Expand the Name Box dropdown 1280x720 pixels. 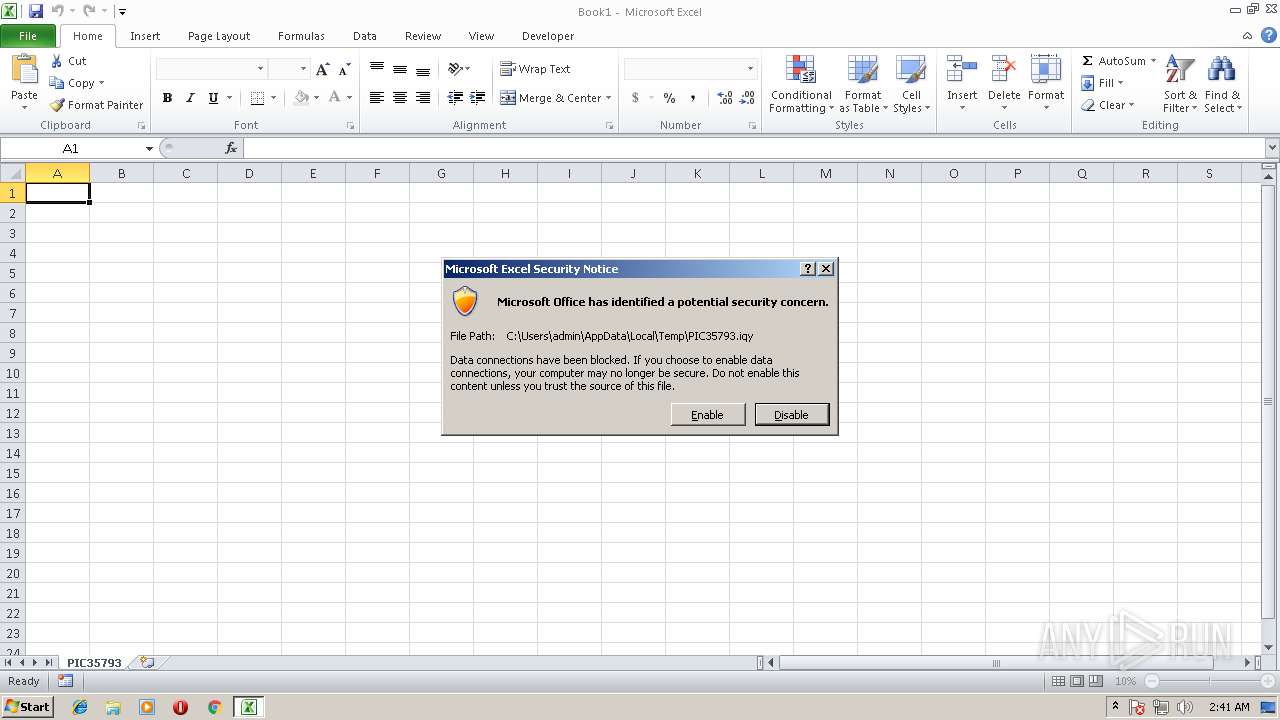pos(149,148)
